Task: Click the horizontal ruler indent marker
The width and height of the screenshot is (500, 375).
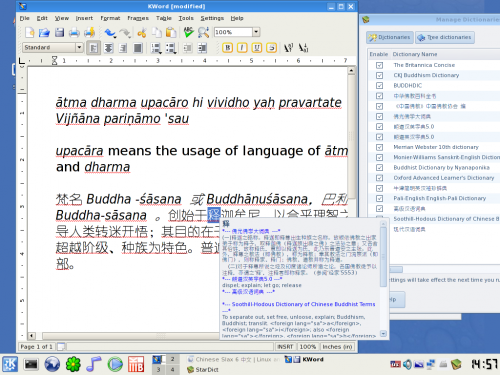Action: click(x=54, y=61)
